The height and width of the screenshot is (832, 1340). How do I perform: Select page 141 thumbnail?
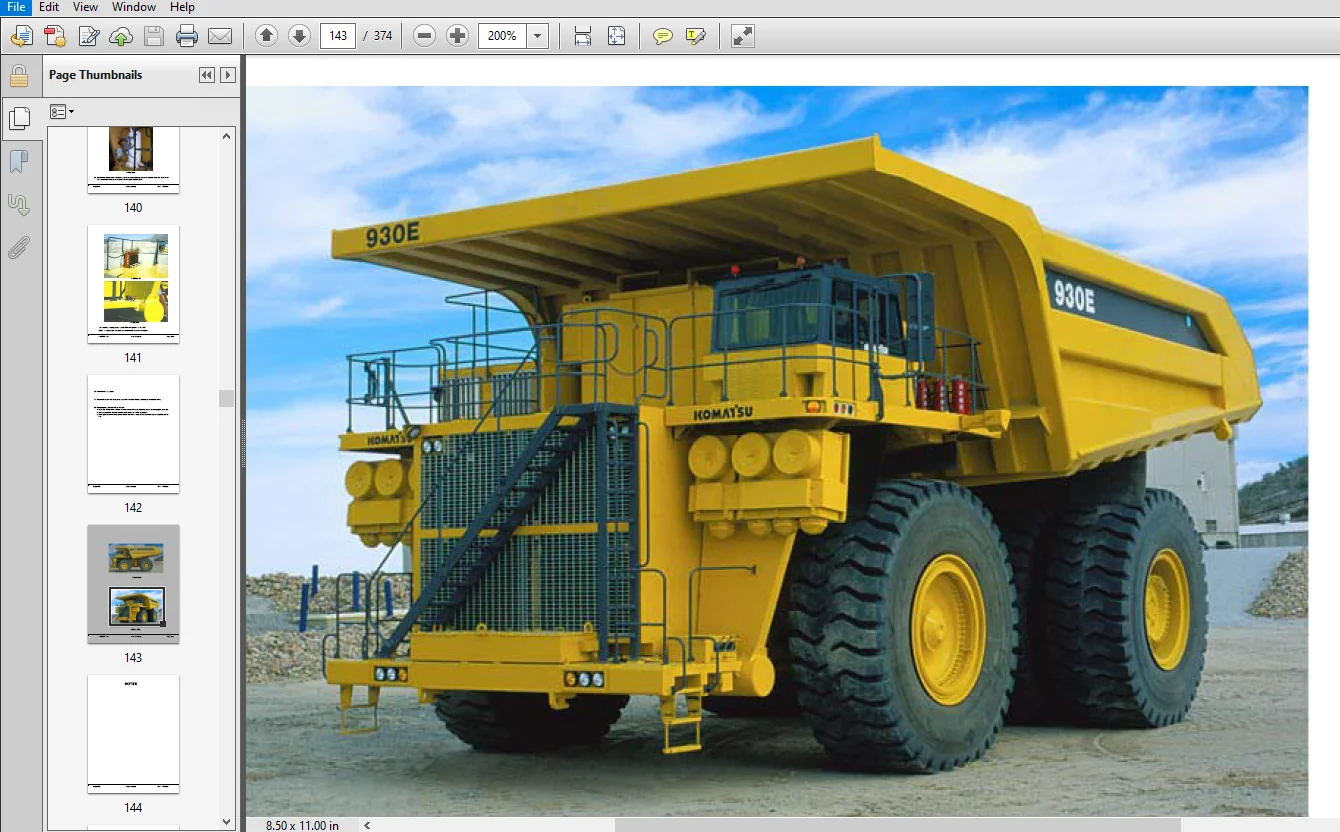tap(133, 284)
